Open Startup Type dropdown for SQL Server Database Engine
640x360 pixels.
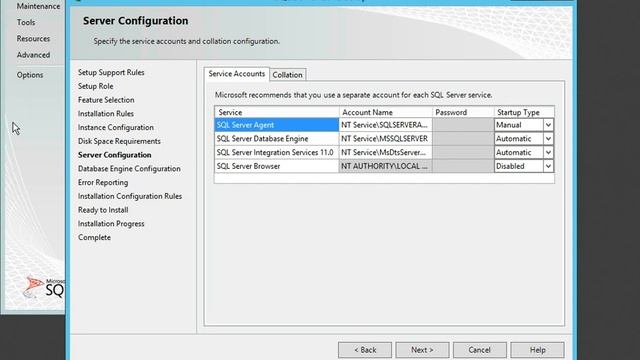tap(548, 139)
